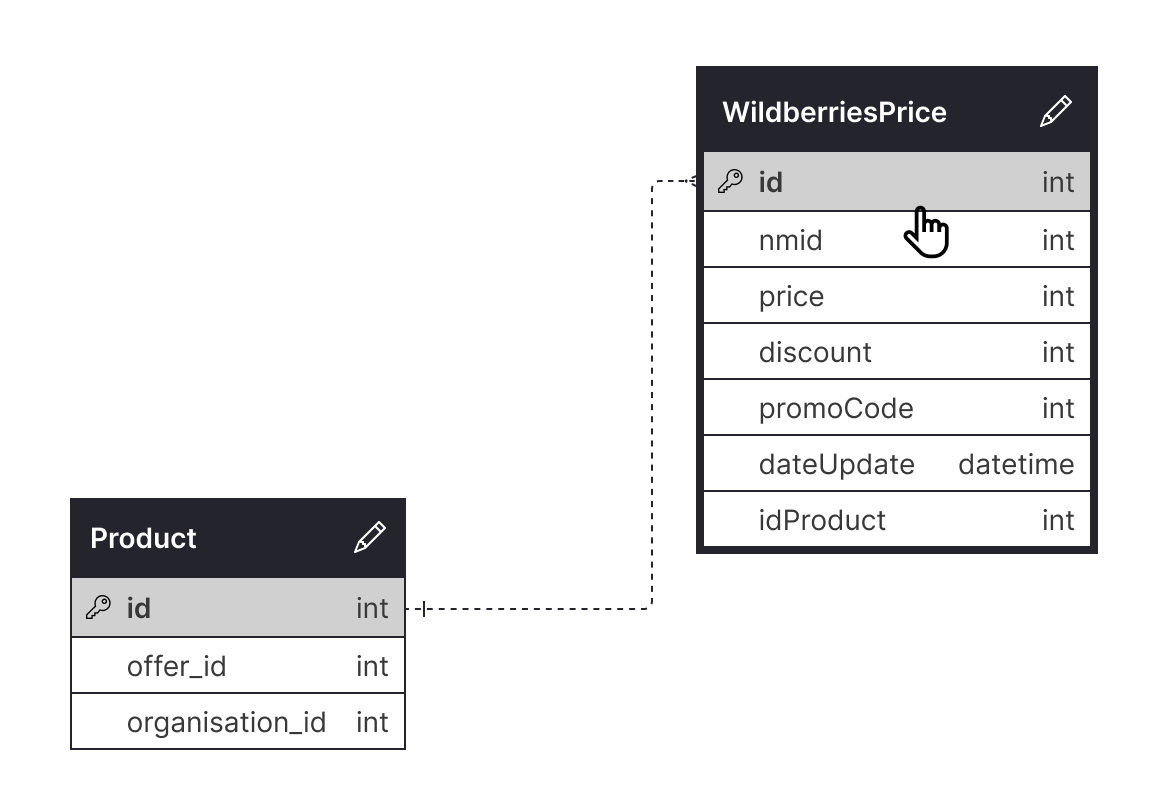Click the datetime type label
The height and width of the screenshot is (806, 1172).
tap(1016, 464)
